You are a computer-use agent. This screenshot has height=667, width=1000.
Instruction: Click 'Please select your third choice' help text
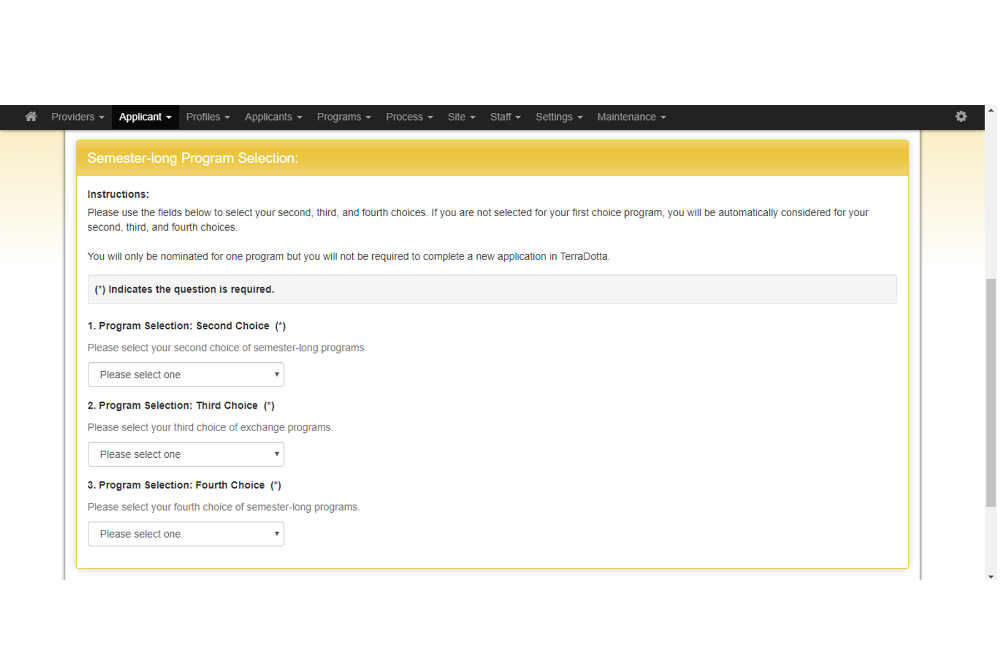point(210,427)
